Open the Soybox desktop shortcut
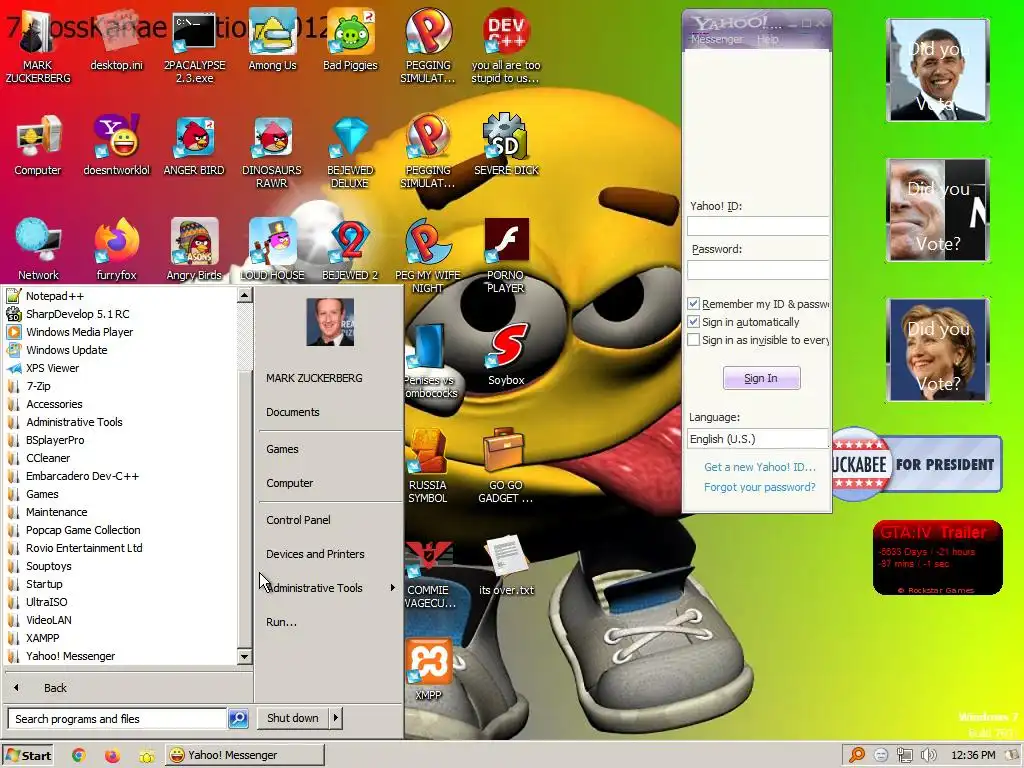The height and width of the screenshot is (768, 1024). pyautogui.click(x=506, y=355)
